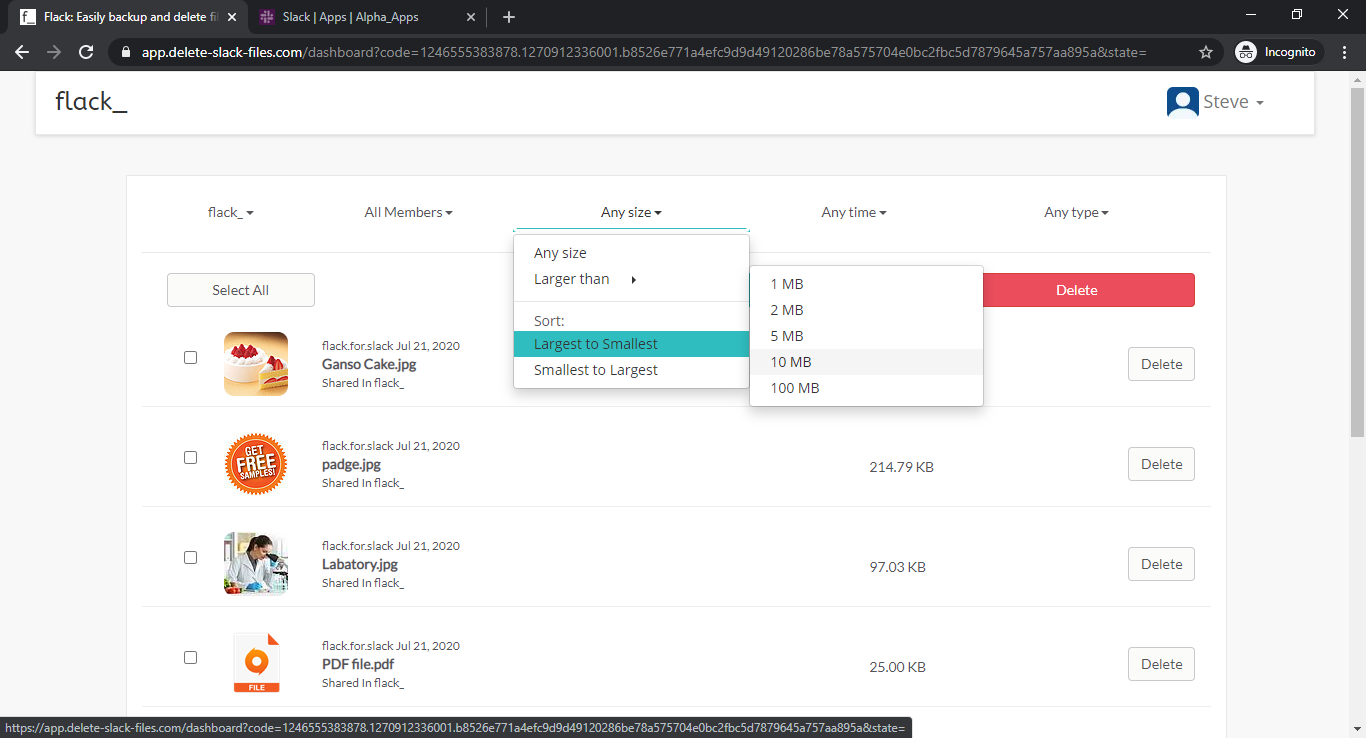
Task: Reload the page with the refresh icon
Action: (x=86, y=52)
